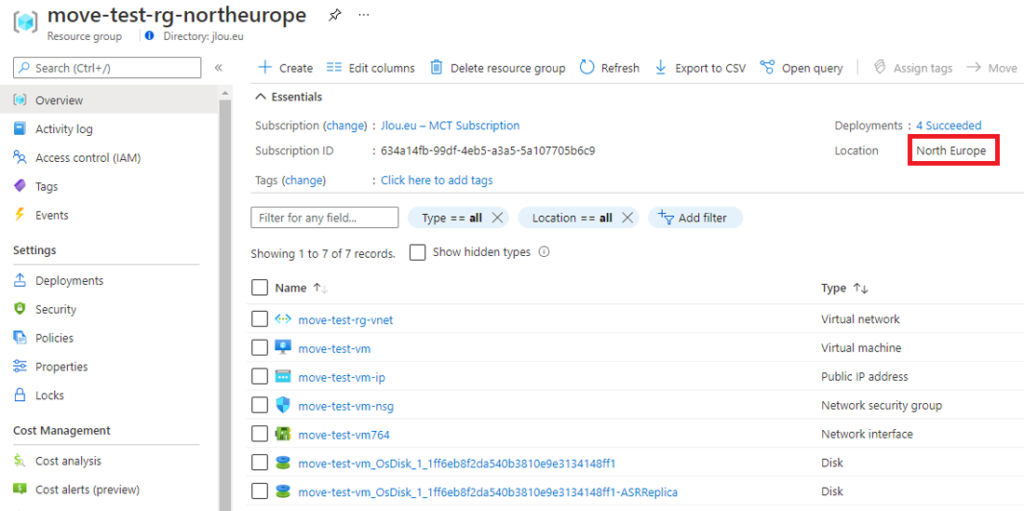Sort resources by Name column
Screen dimensions: 1024x511
pos(301,288)
